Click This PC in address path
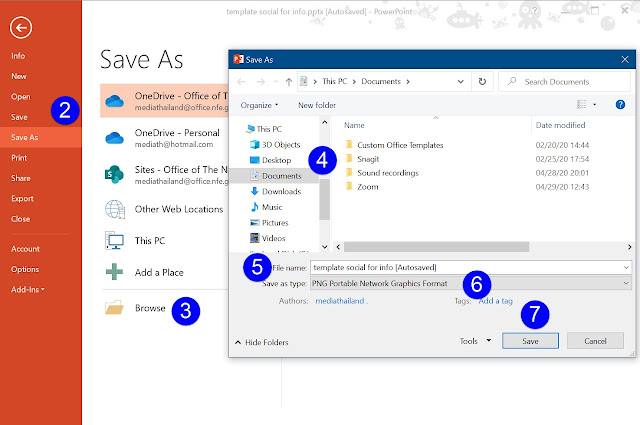Screen dimensions: 640x425 334,81
